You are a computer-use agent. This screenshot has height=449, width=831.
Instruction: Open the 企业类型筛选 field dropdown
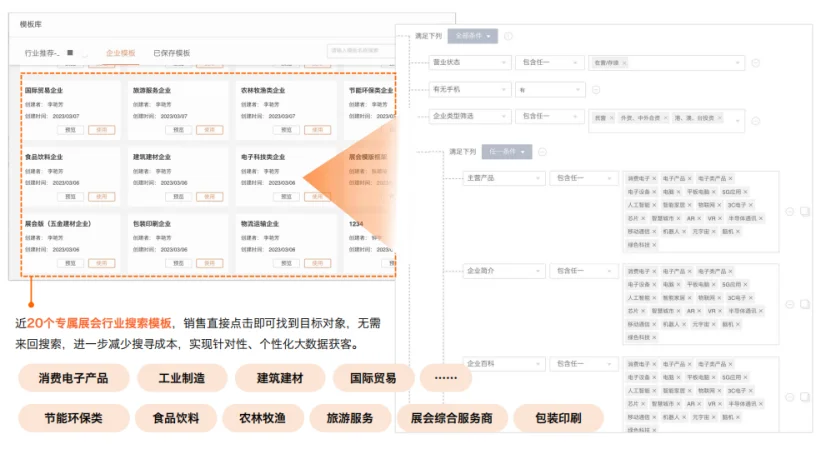[x=470, y=116]
